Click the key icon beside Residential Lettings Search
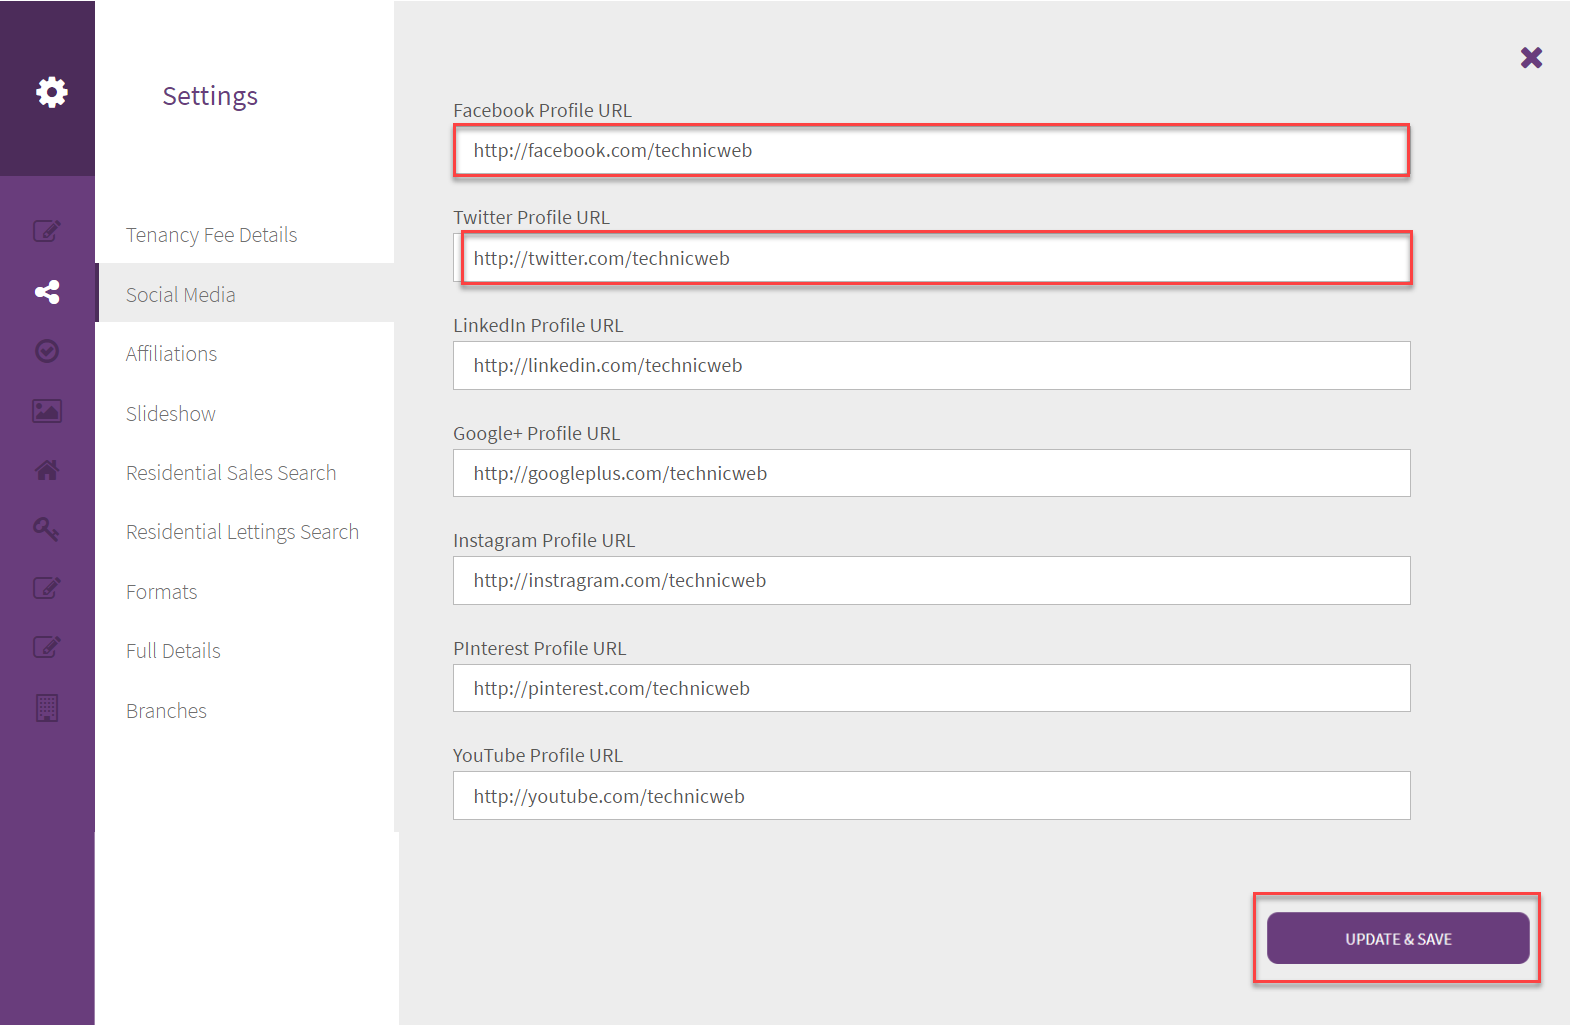This screenshot has width=1570, height=1025. [x=47, y=529]
